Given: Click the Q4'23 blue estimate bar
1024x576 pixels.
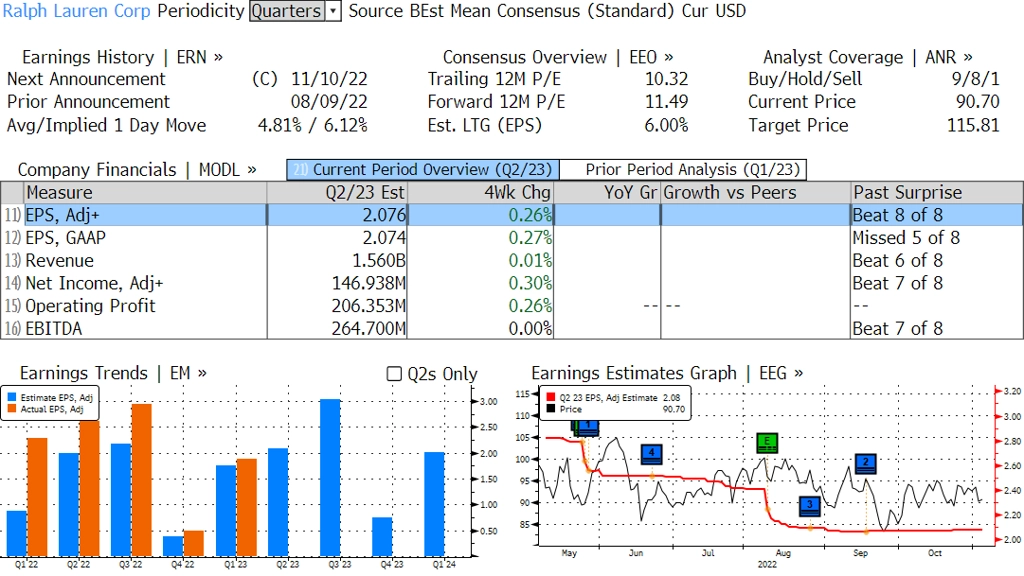Looking at the screenshot, I should 382,537.
